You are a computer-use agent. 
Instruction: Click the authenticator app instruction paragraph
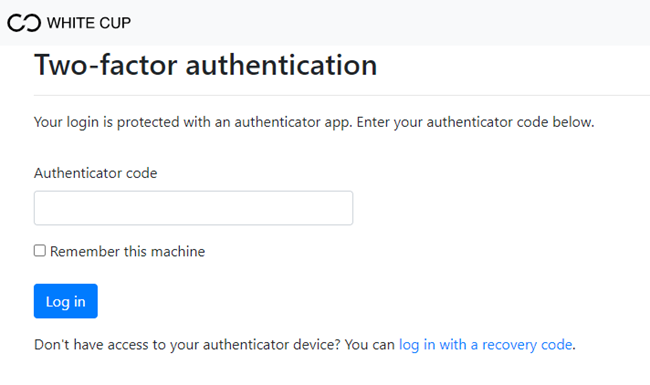point(314,122)
